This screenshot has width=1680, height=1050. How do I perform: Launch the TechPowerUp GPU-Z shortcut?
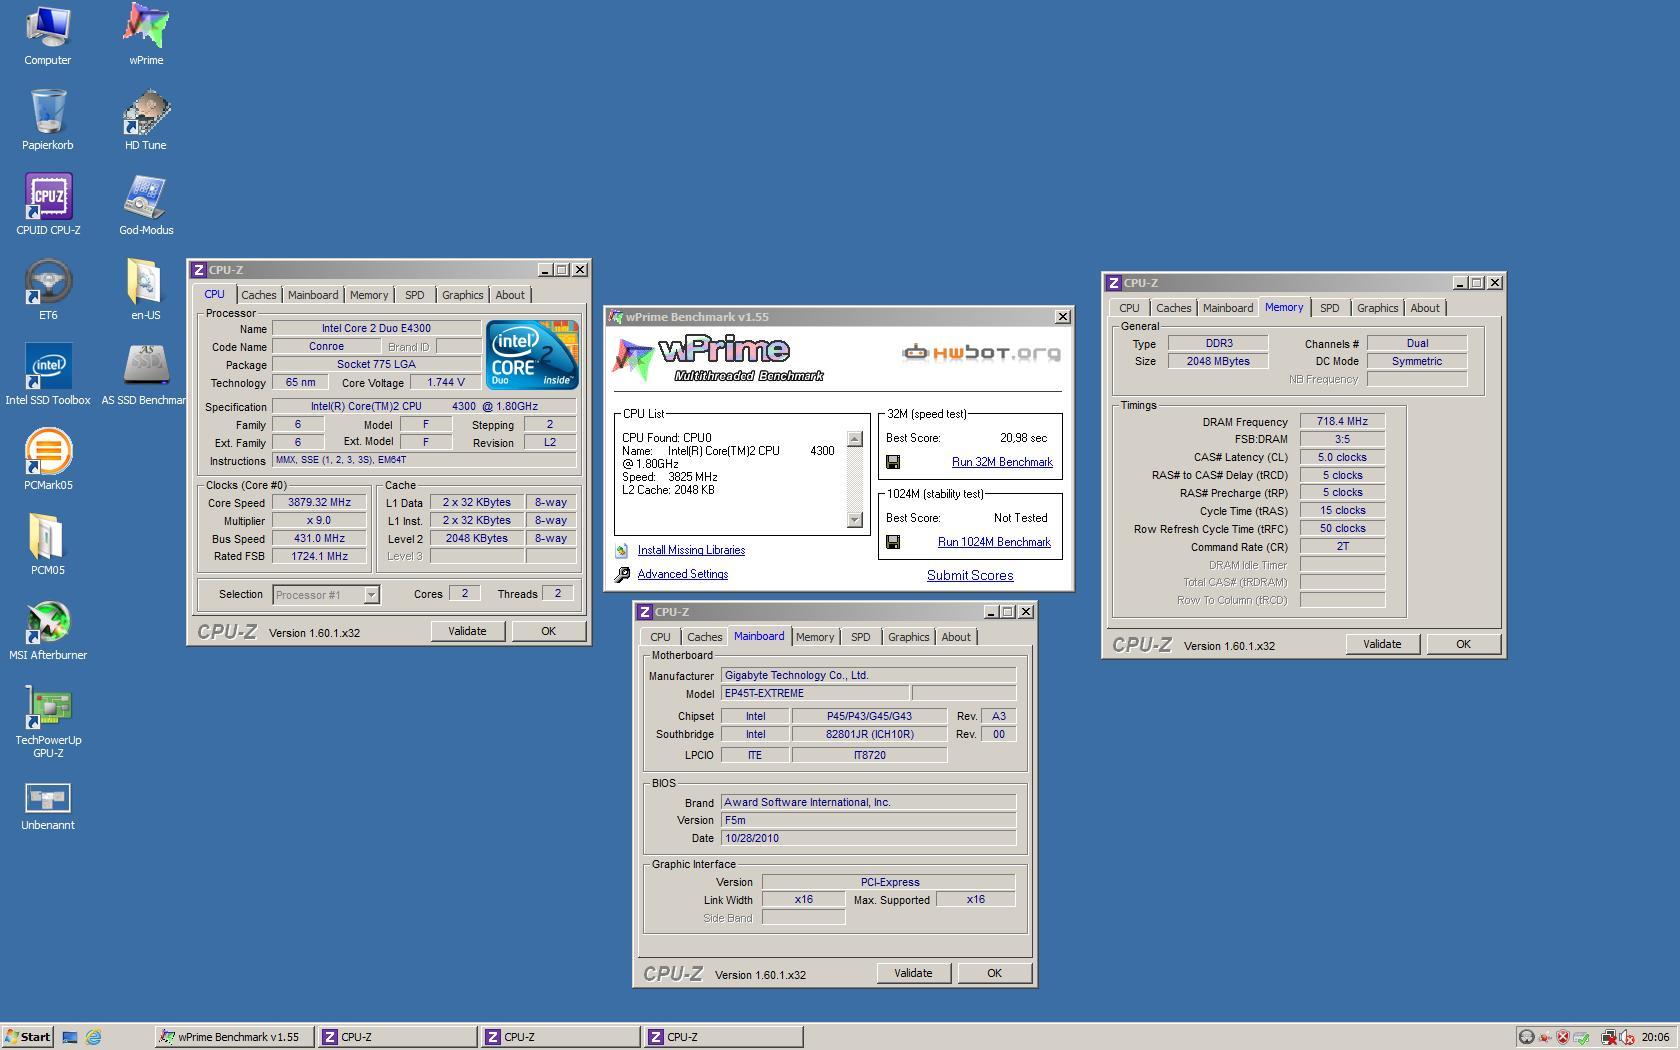48,722
